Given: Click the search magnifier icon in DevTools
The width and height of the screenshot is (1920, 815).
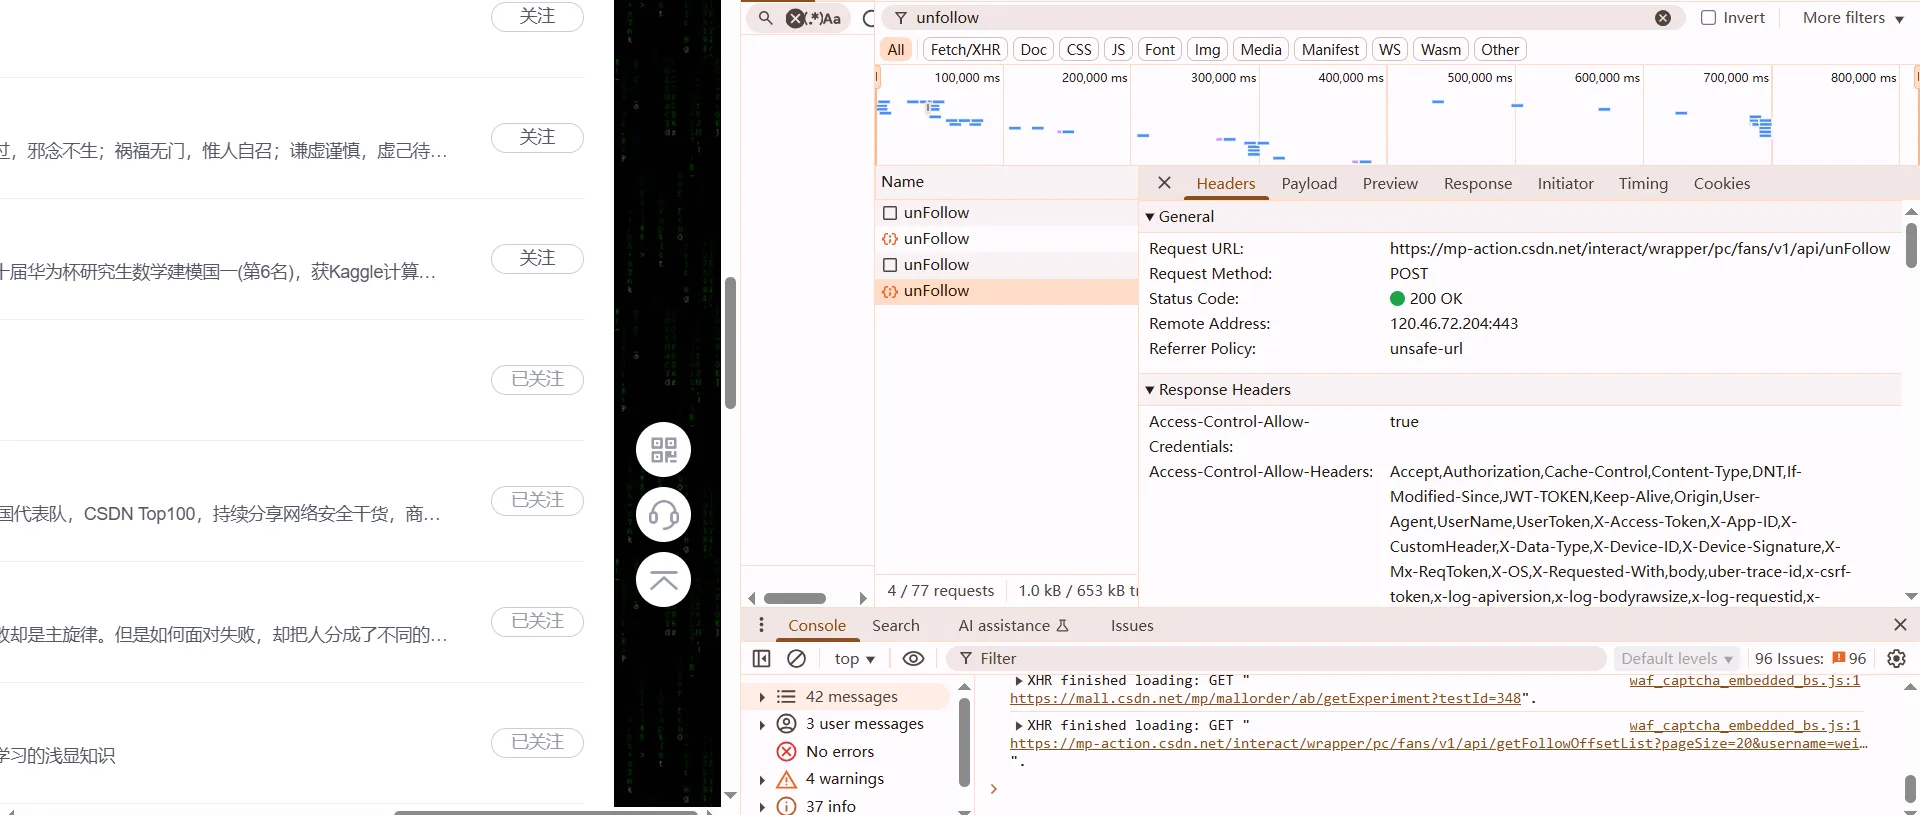Looking at the screenshot, I should [x=765, y=18].
